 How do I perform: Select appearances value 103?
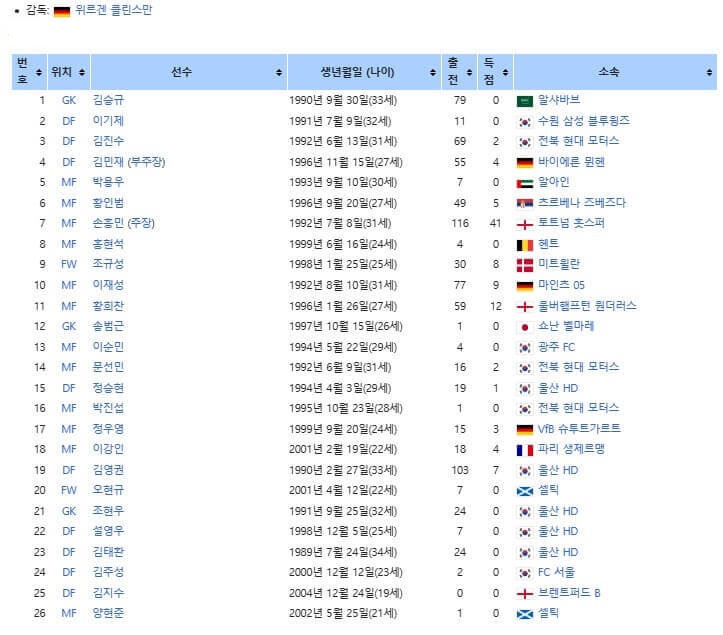click(460, 470)
